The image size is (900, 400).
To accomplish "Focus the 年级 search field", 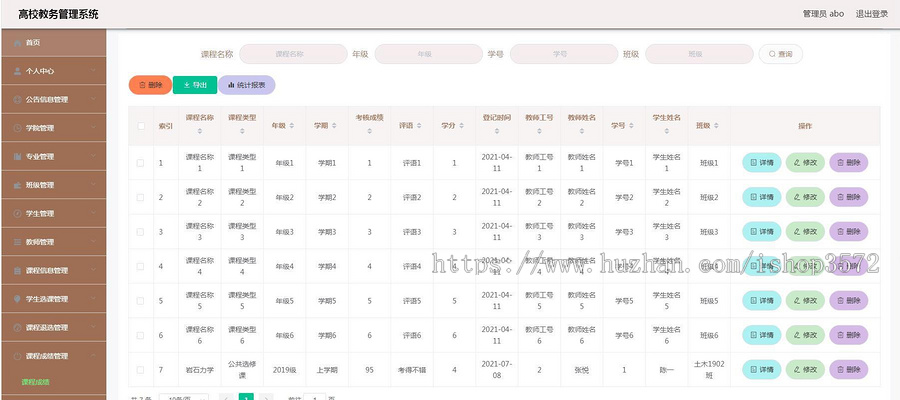I will click(x=429, y=54).
